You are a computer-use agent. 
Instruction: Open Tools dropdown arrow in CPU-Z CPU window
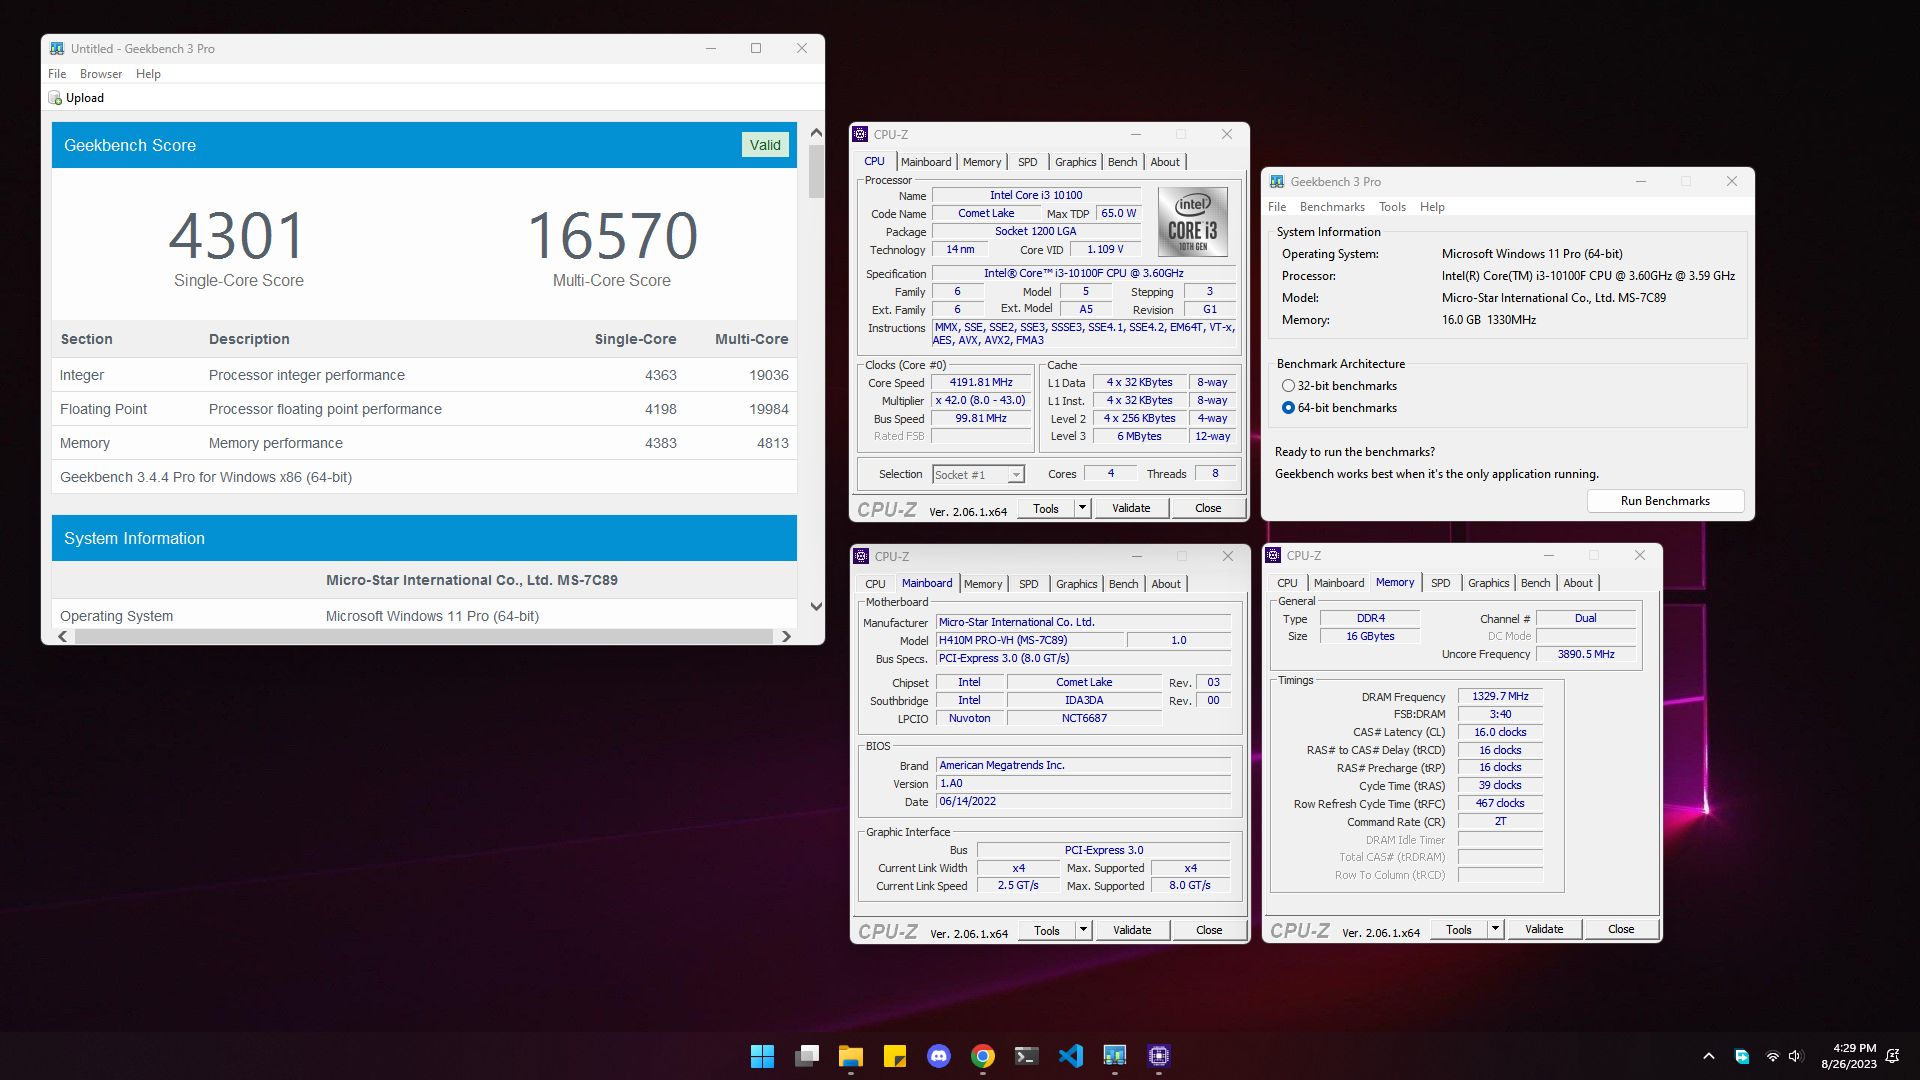pos(1082,508)
